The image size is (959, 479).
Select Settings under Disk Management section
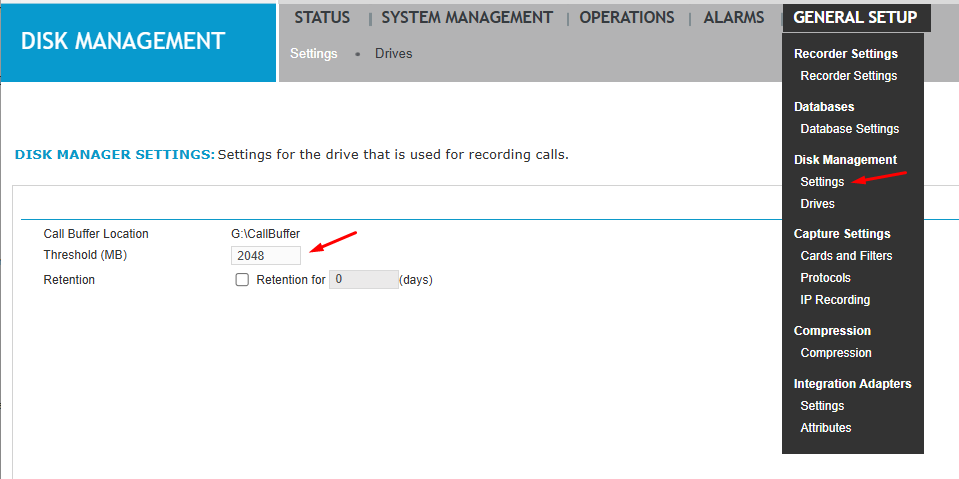coord(822,182)
